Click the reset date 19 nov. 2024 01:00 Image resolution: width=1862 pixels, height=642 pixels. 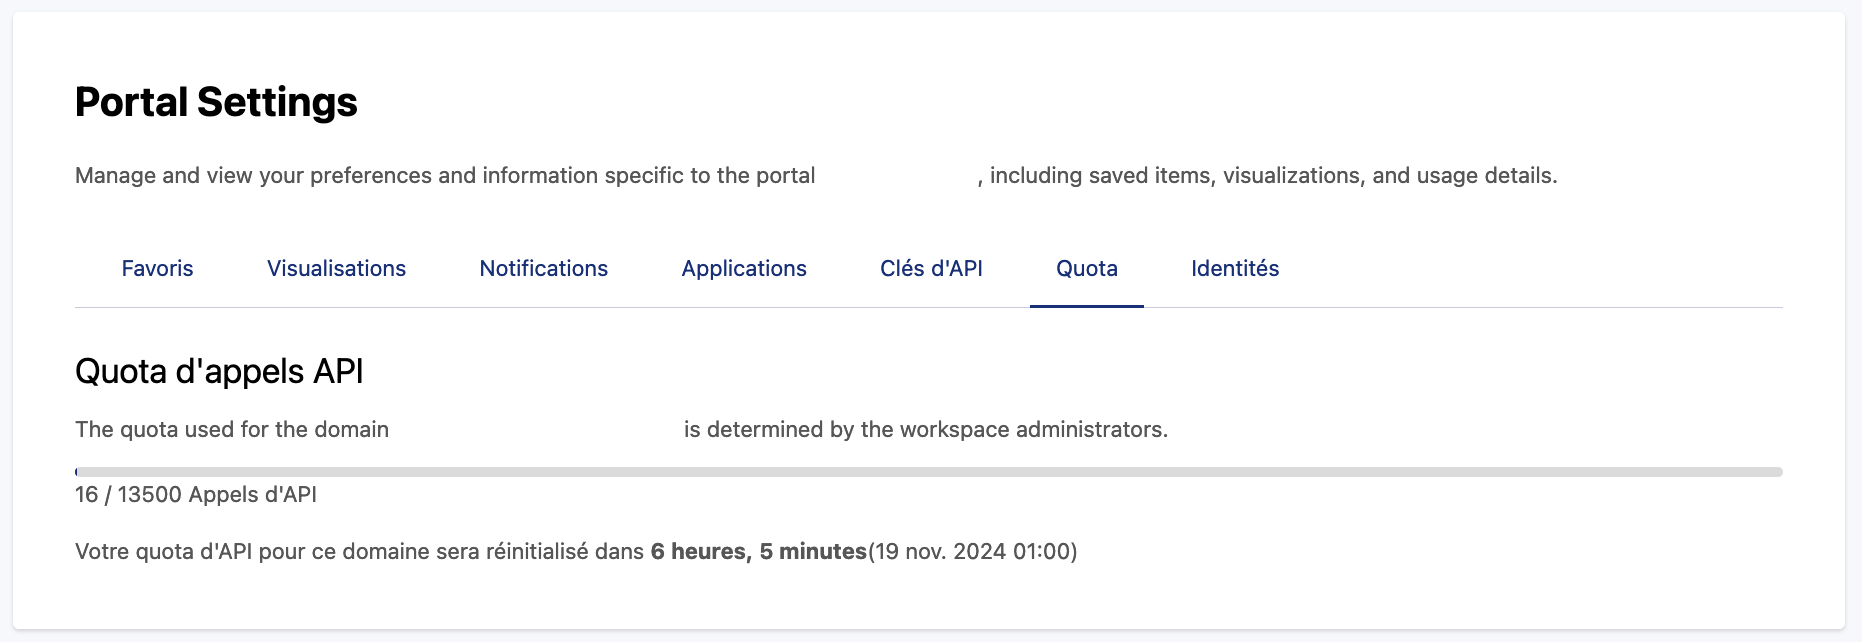972,552
